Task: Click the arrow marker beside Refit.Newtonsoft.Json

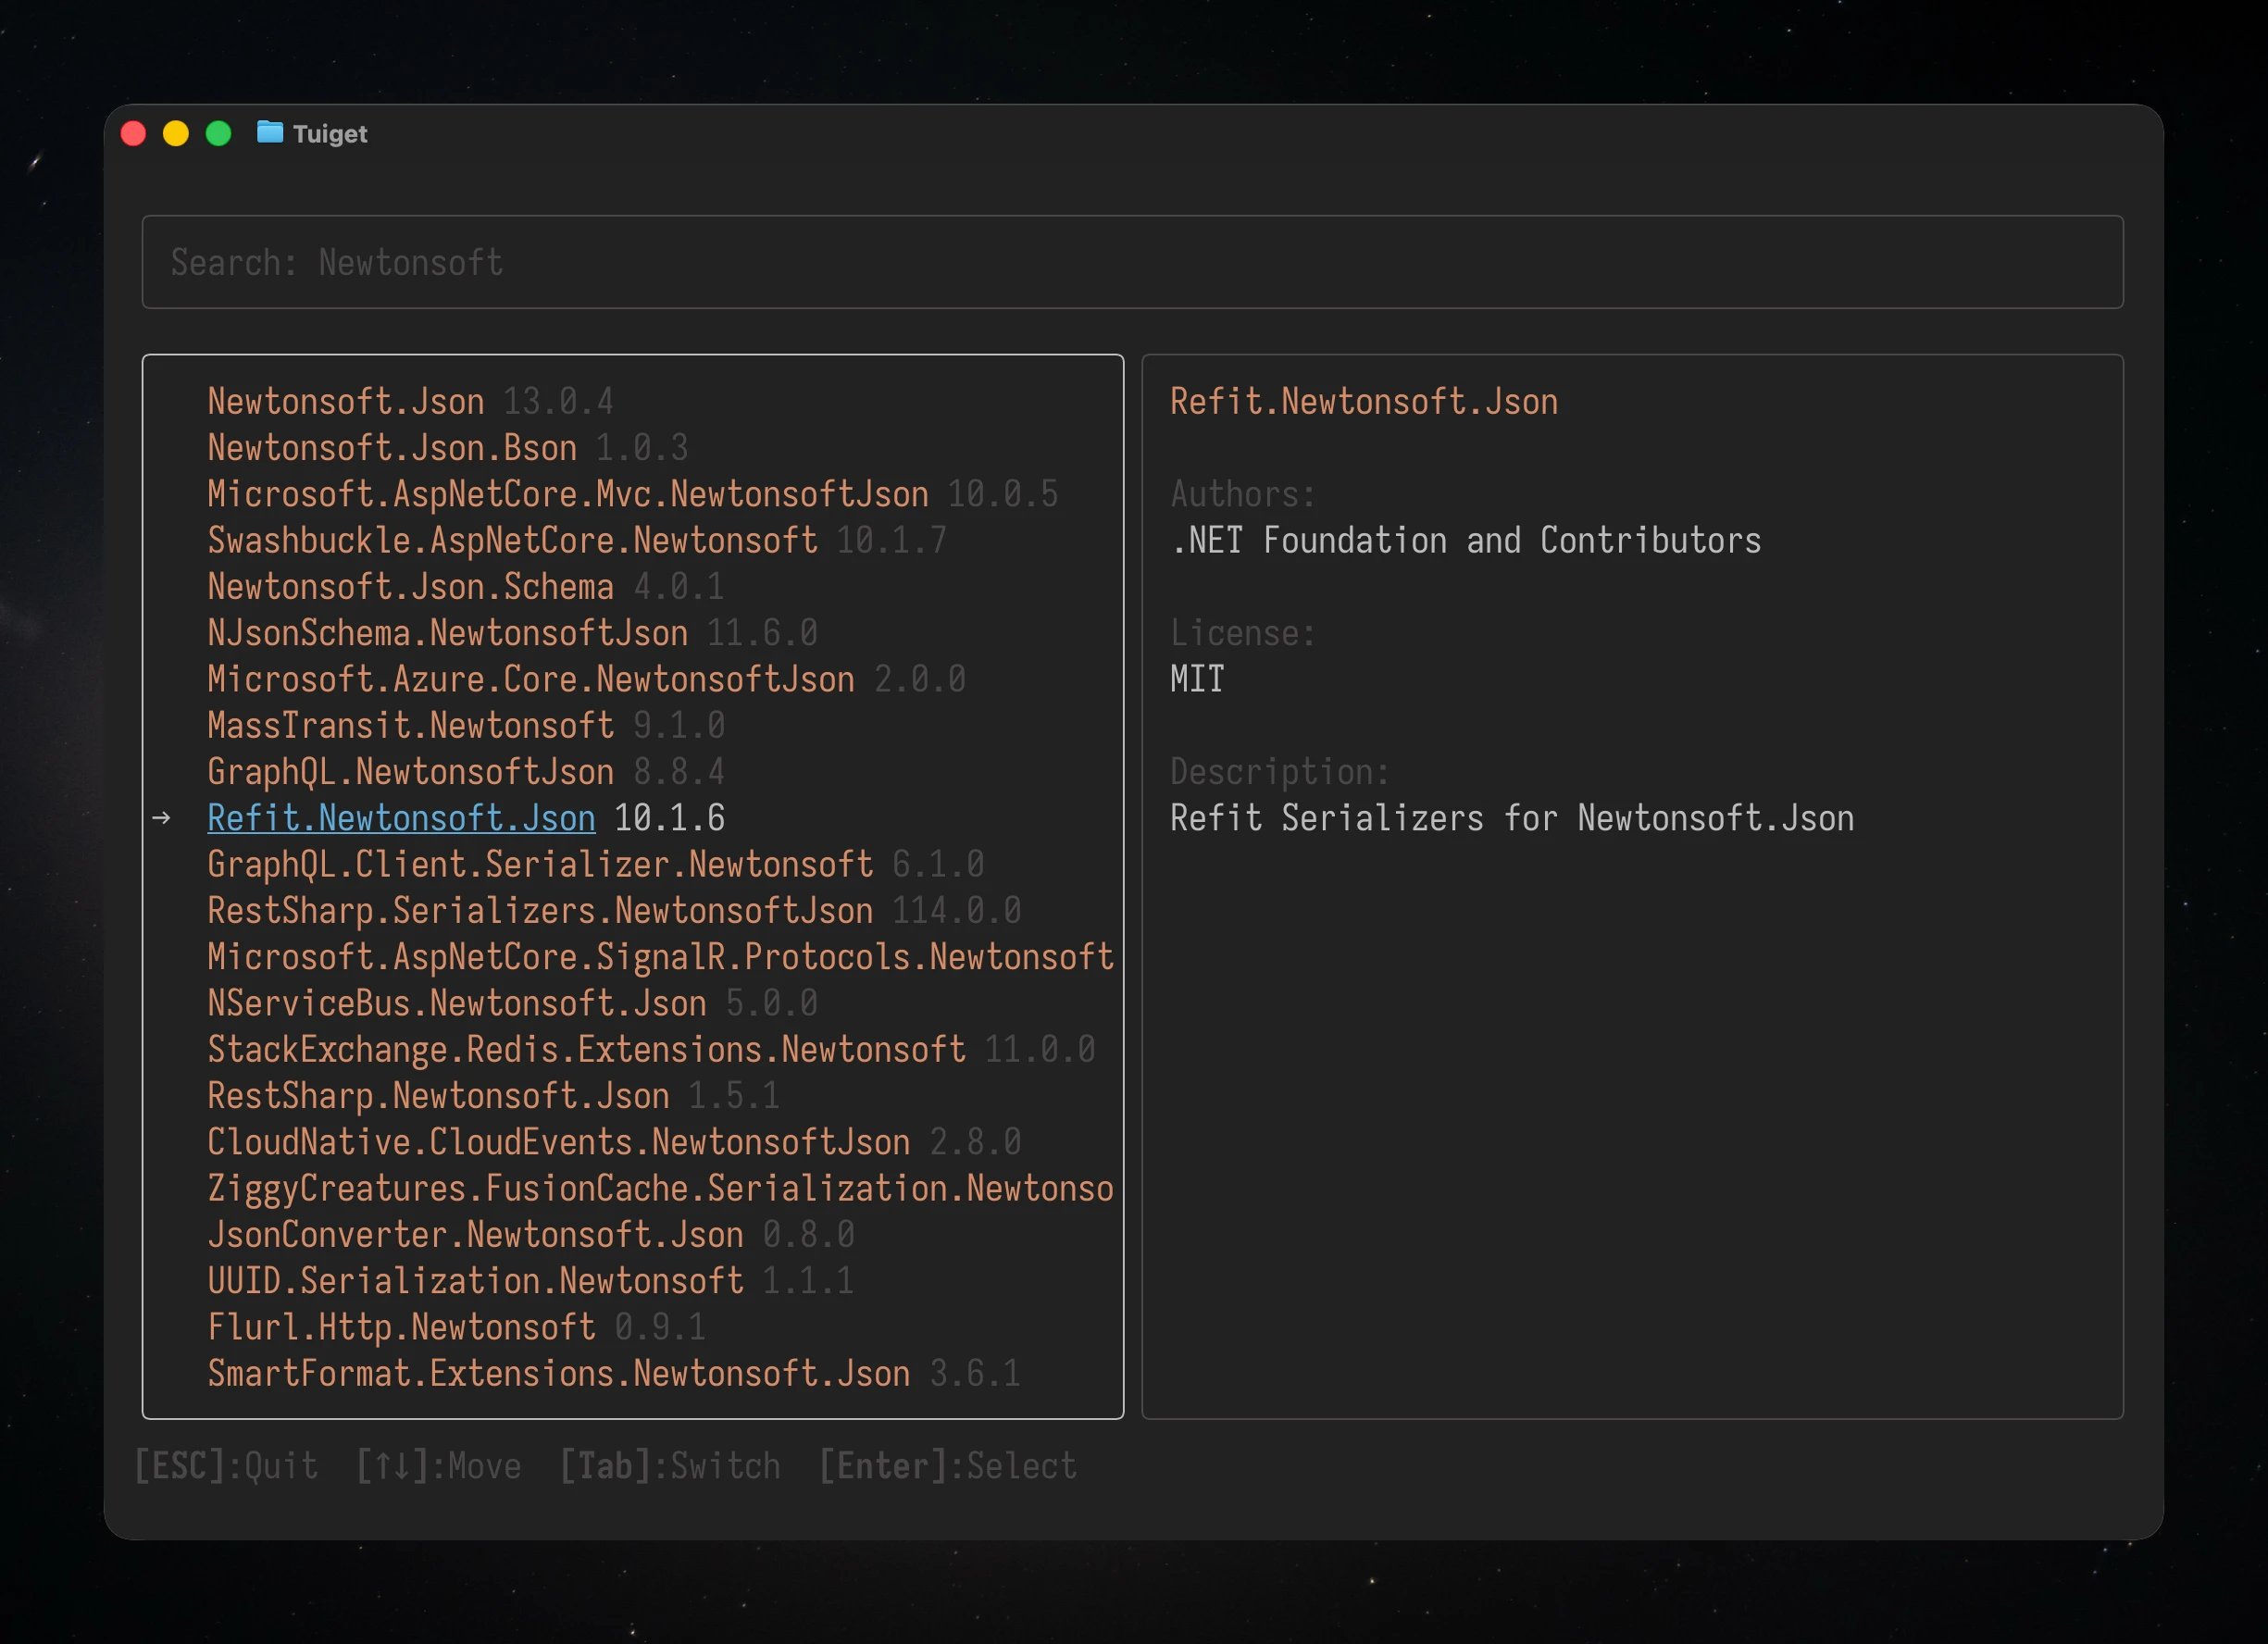Action: coord(161,818)
